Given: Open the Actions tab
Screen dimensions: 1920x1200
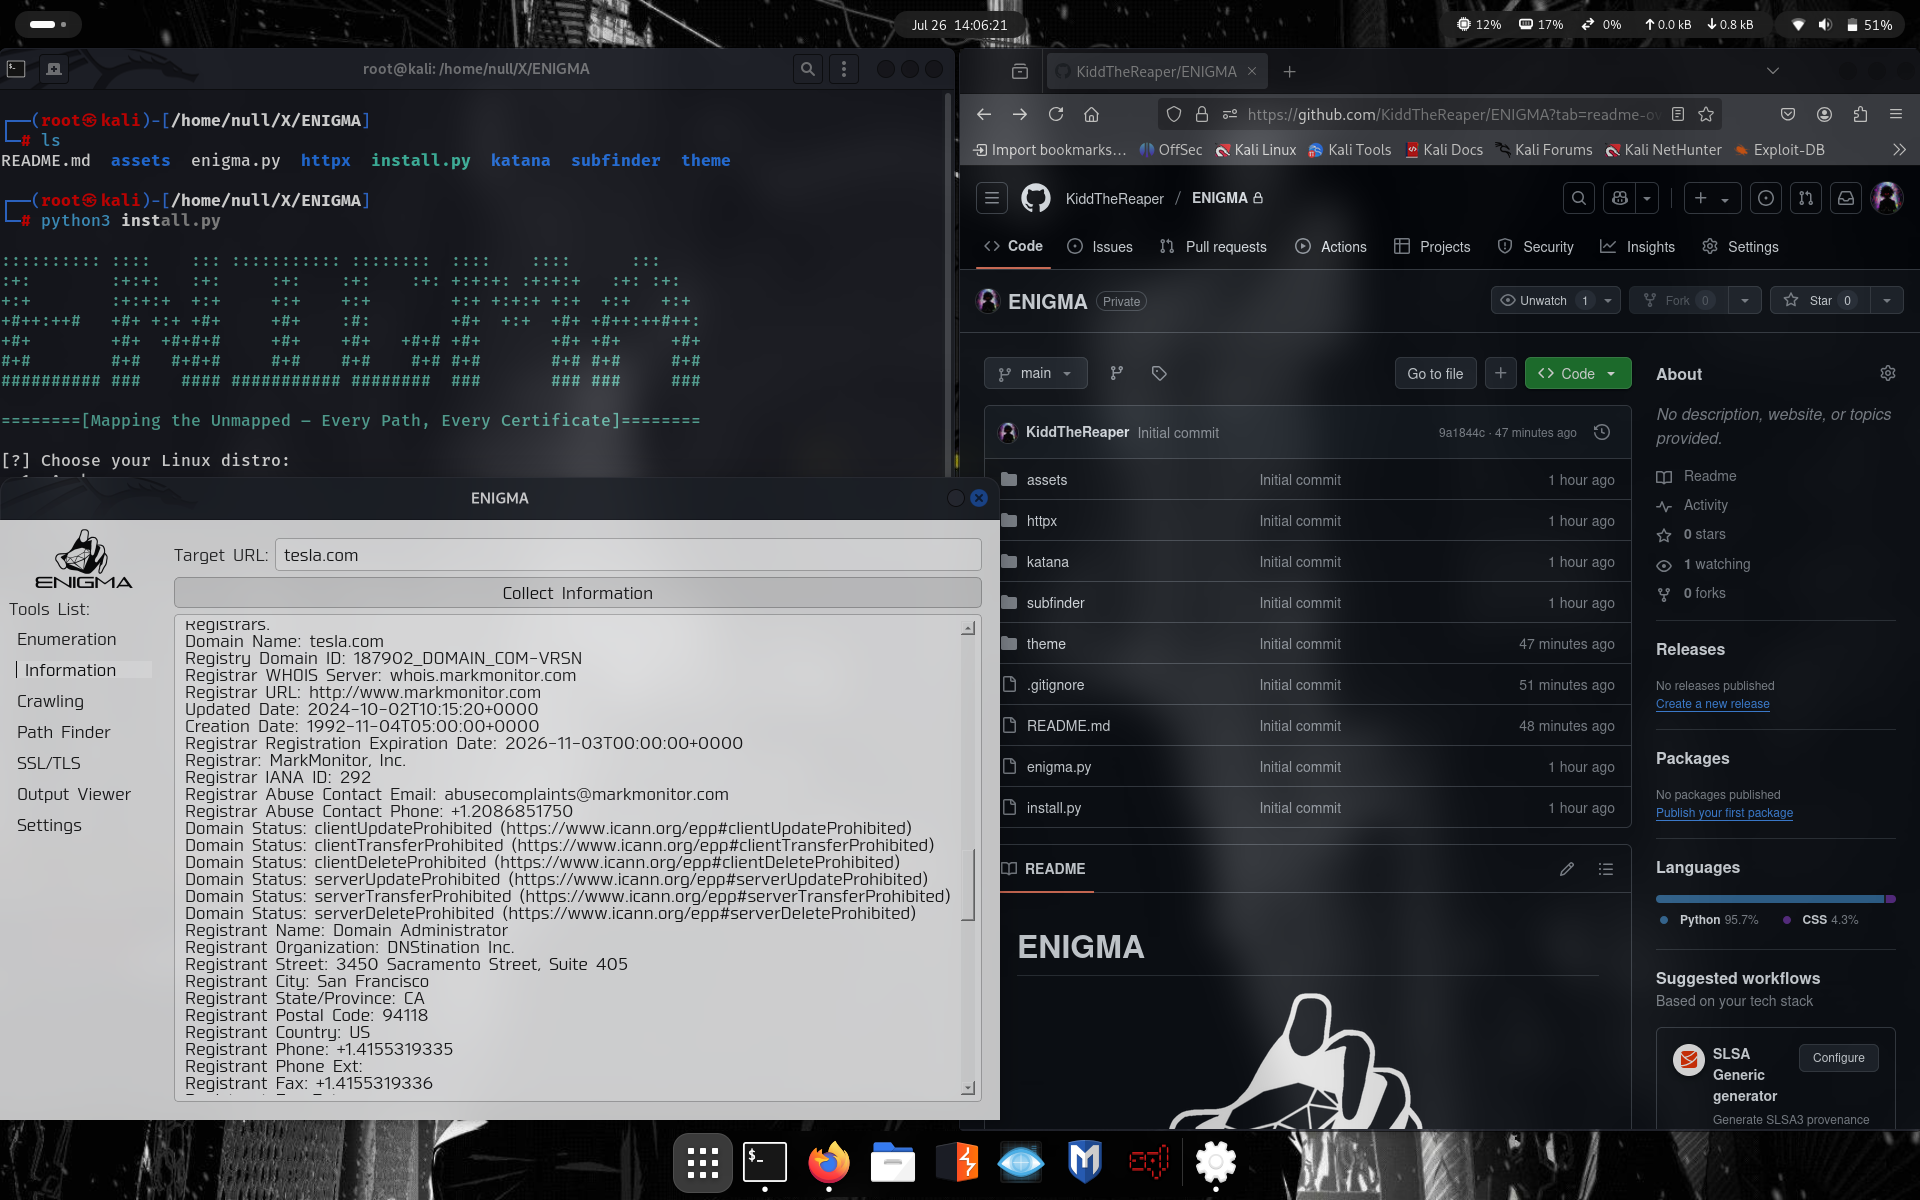Looking at the screenshot, I should [x=1331, y=247].
